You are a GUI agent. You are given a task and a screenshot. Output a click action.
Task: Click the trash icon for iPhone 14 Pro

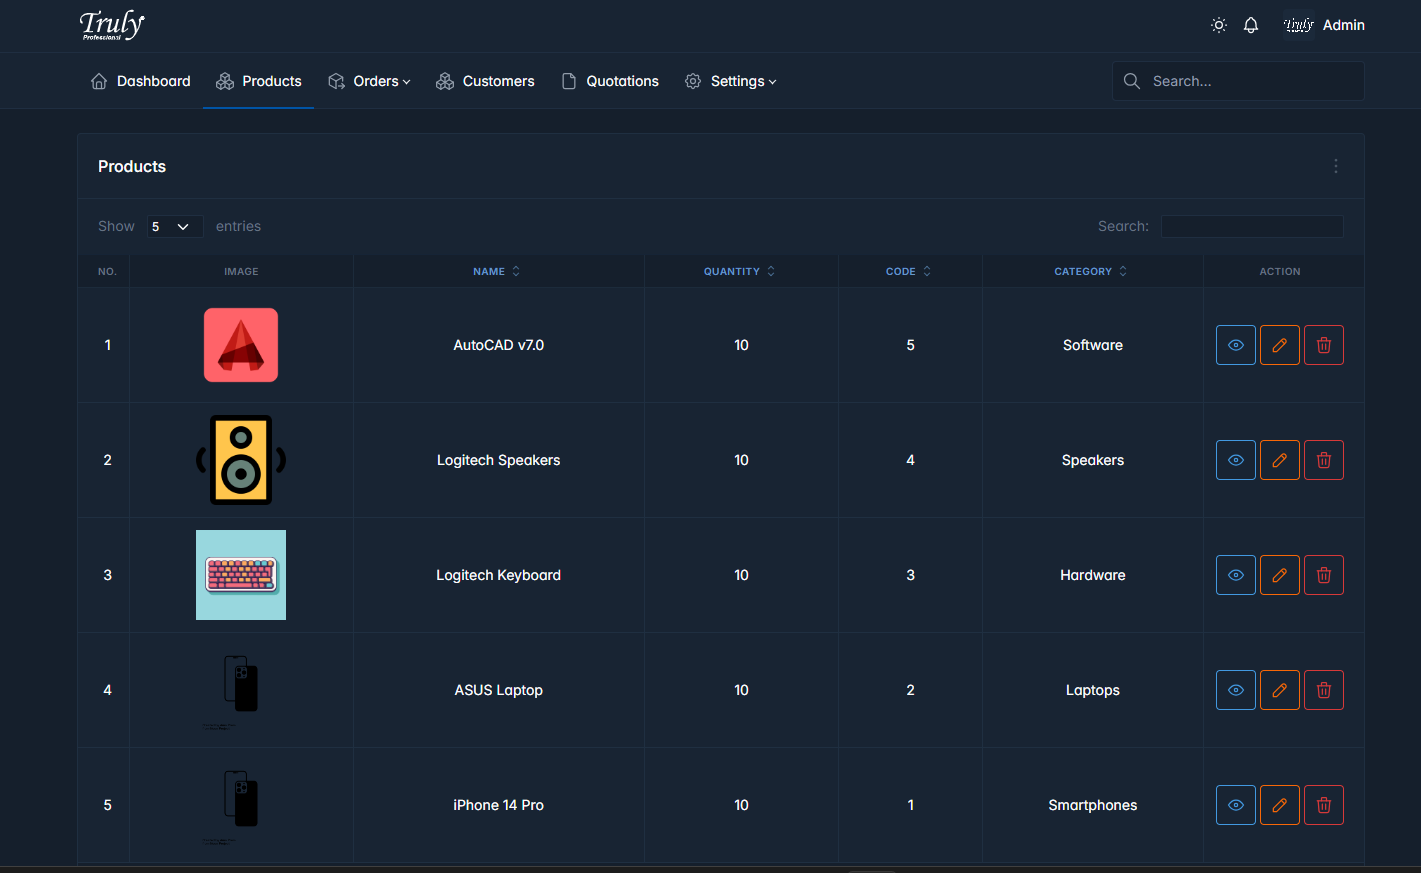tap(1323, 805)
